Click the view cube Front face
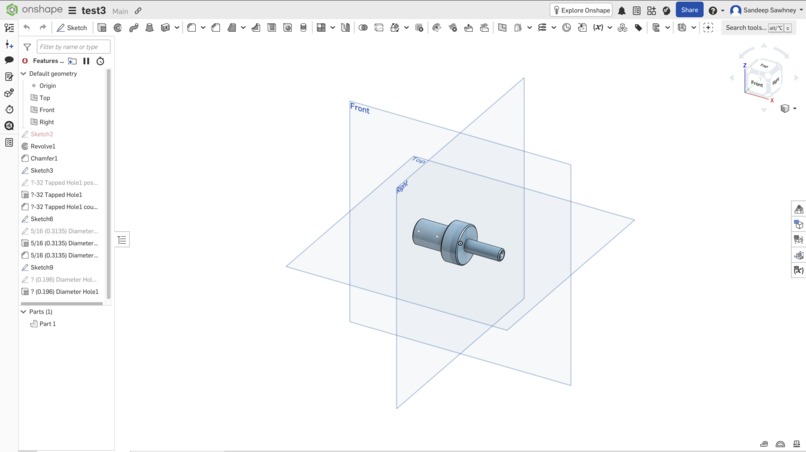Image resolution: width=806 pixels, height=452 pixels. click(x=757, y=83)
